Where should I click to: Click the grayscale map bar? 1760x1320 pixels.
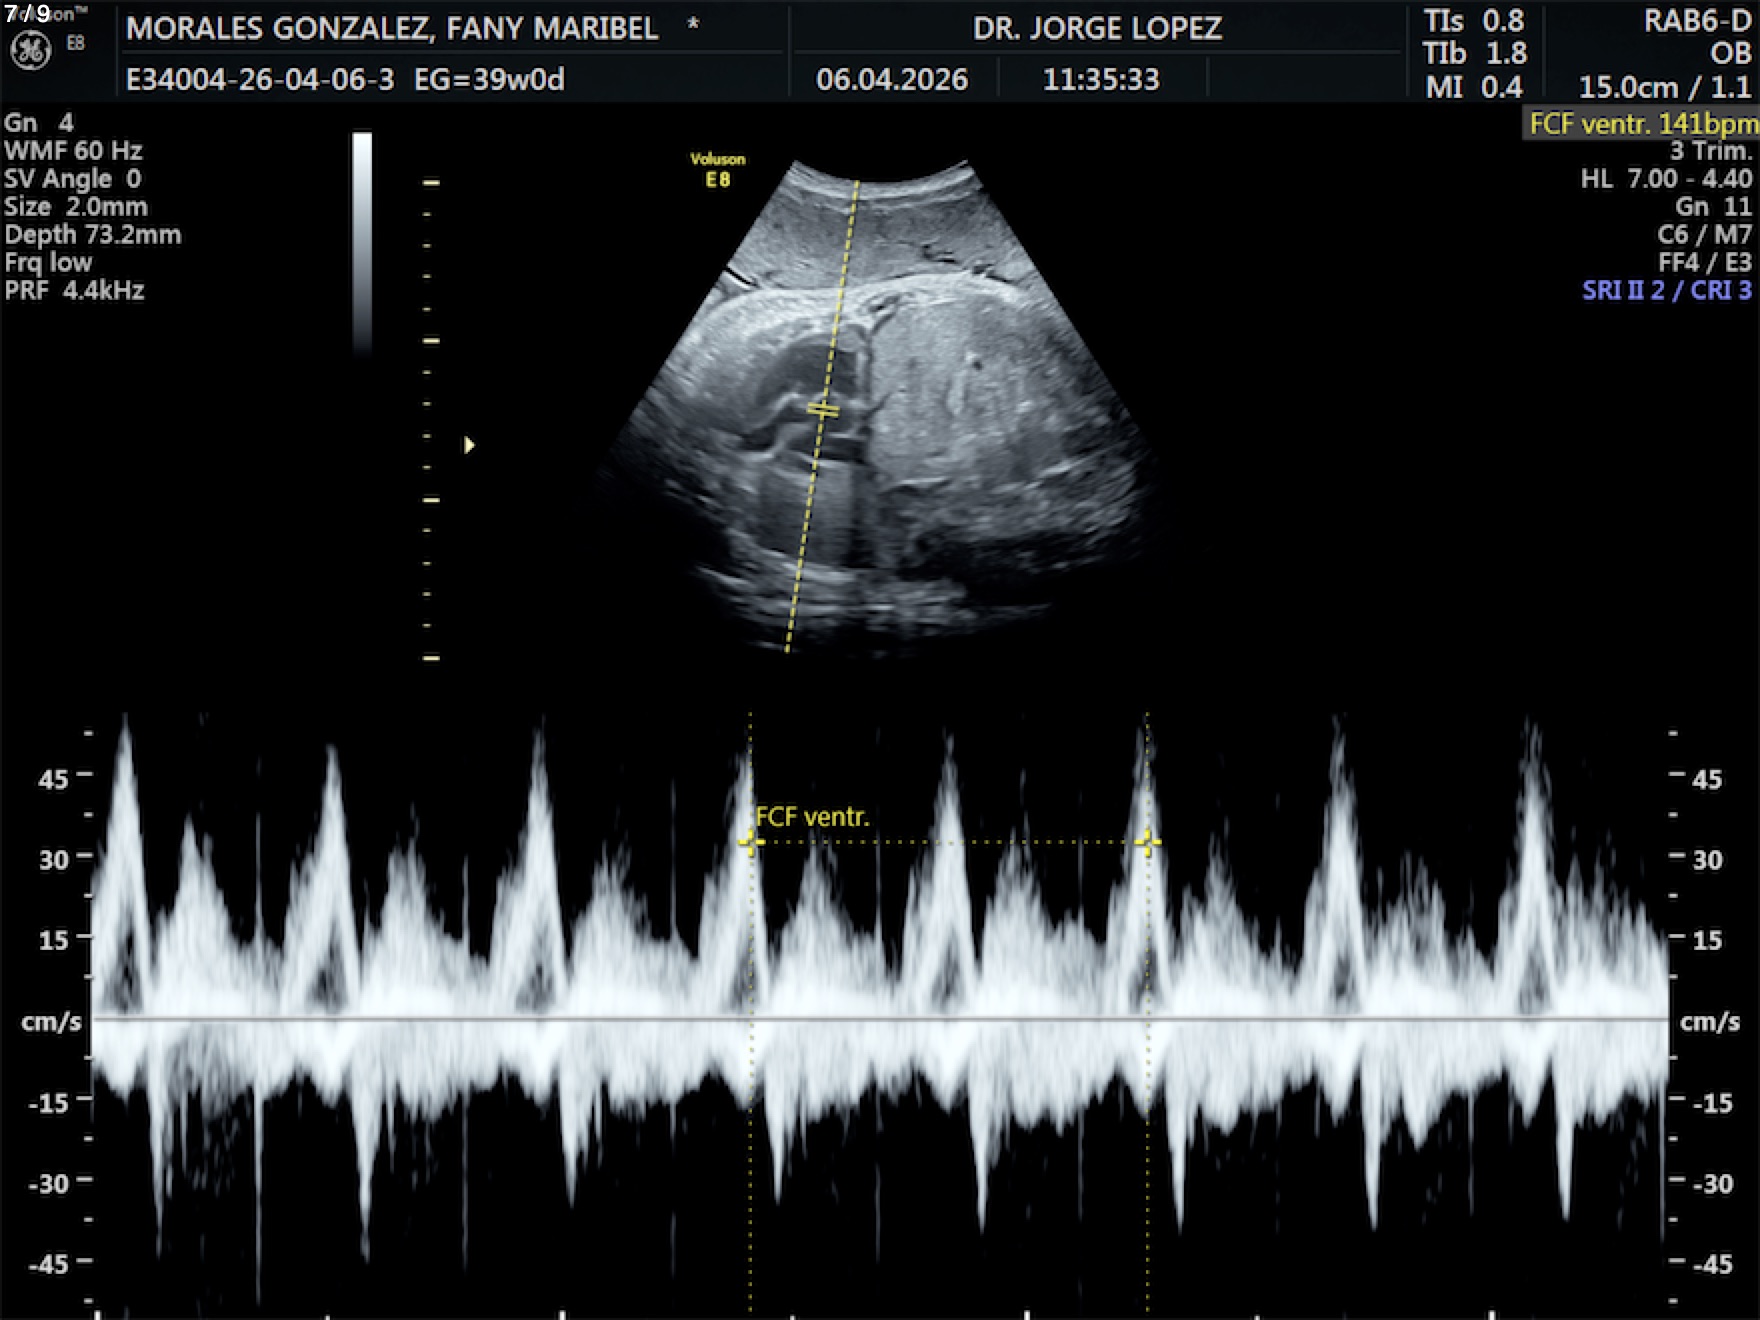tap(362, 240)
